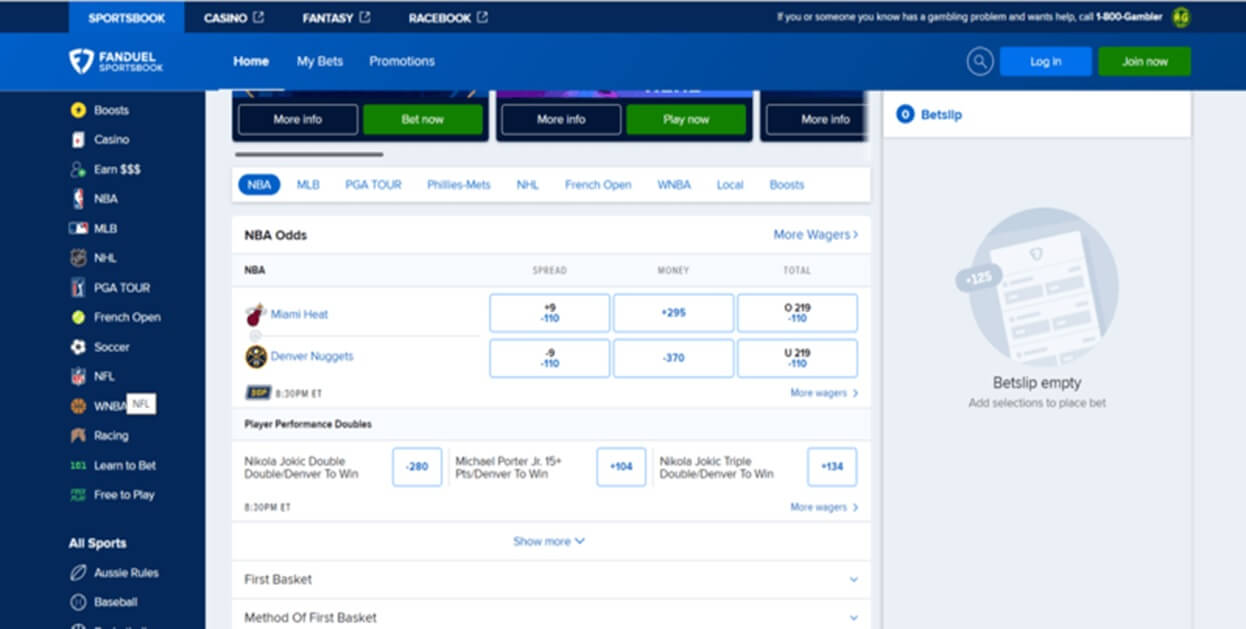Select the Sportsbook top tab
This screenshot has height=629, width=1246.
127,17
